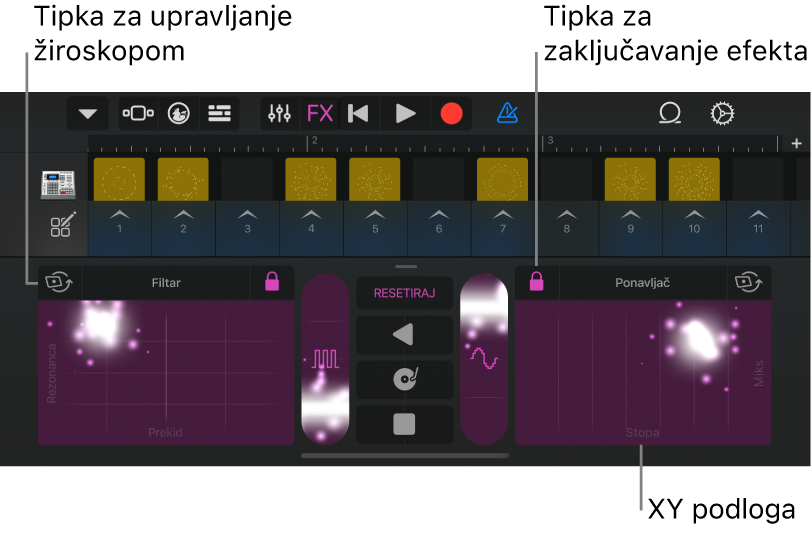Viewport: 811px width, 535px height.
Task: Play the yellow loop cell above column 5
Action: click(x=374, y=180)
